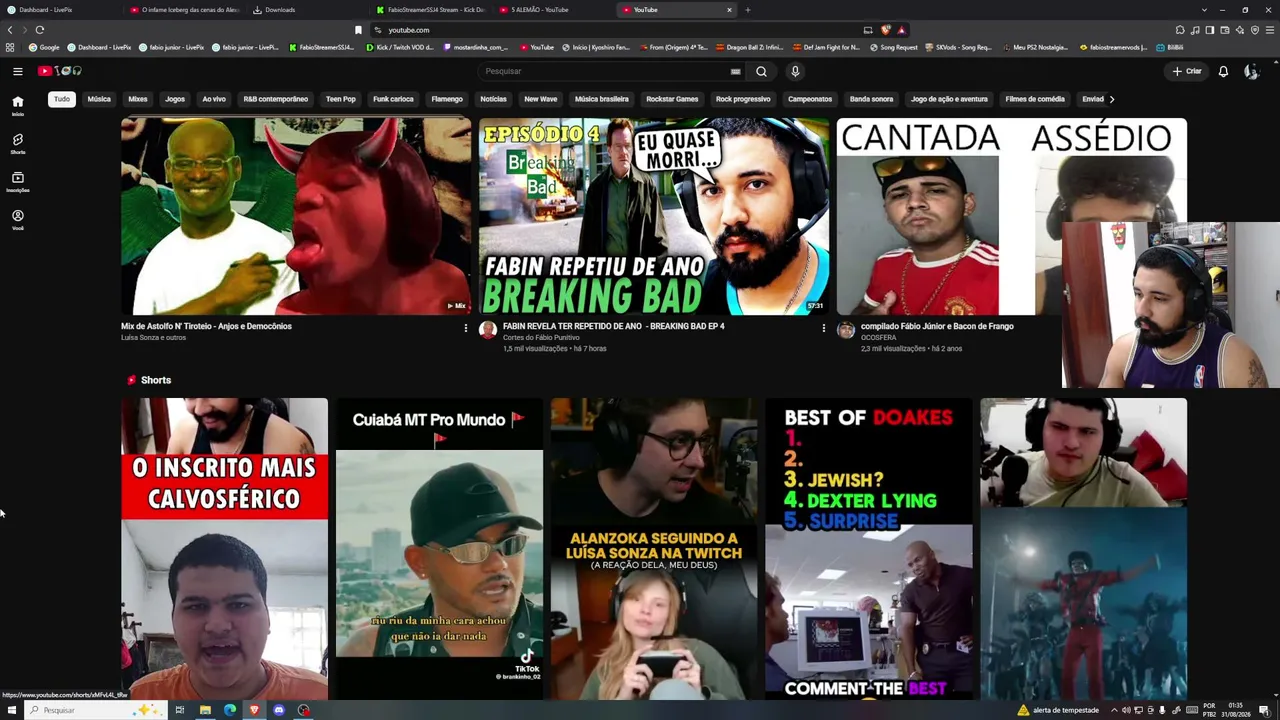The width and height of the screenshot is (1280, 720).
Task: Open File Explorer from the taskbar
Action: [205, 710]
